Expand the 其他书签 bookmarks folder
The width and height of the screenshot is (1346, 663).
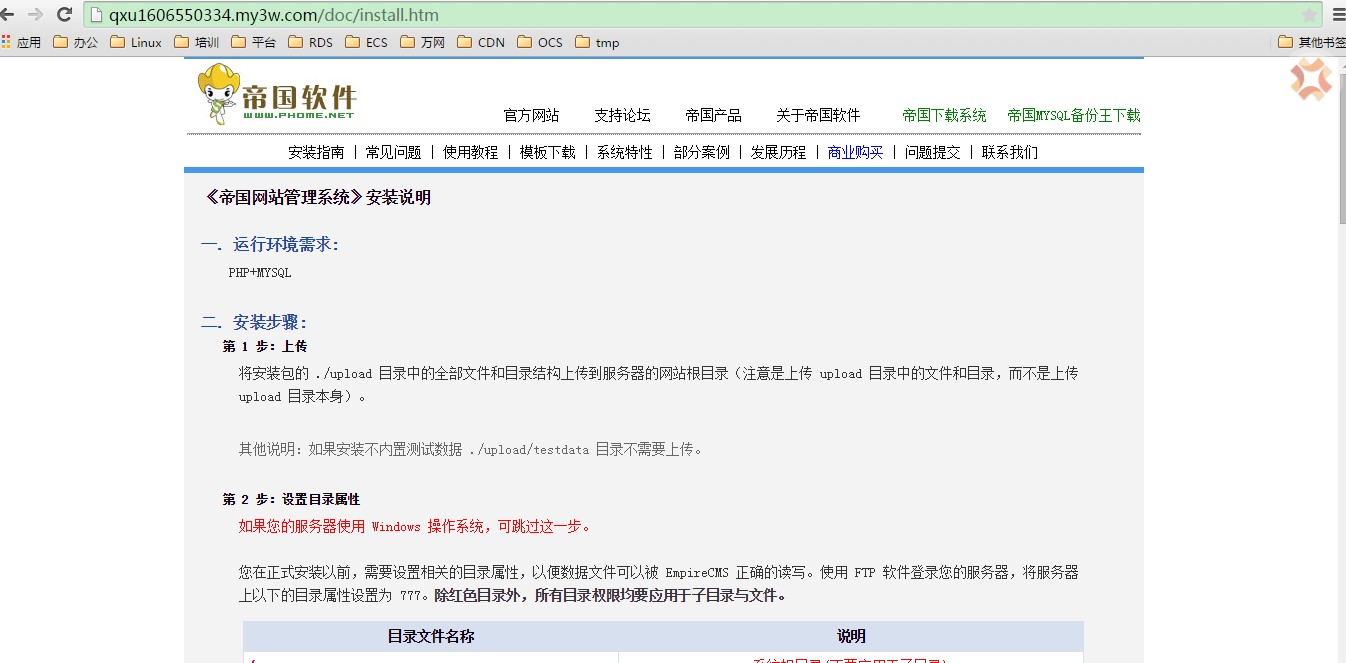(1312, 42)
